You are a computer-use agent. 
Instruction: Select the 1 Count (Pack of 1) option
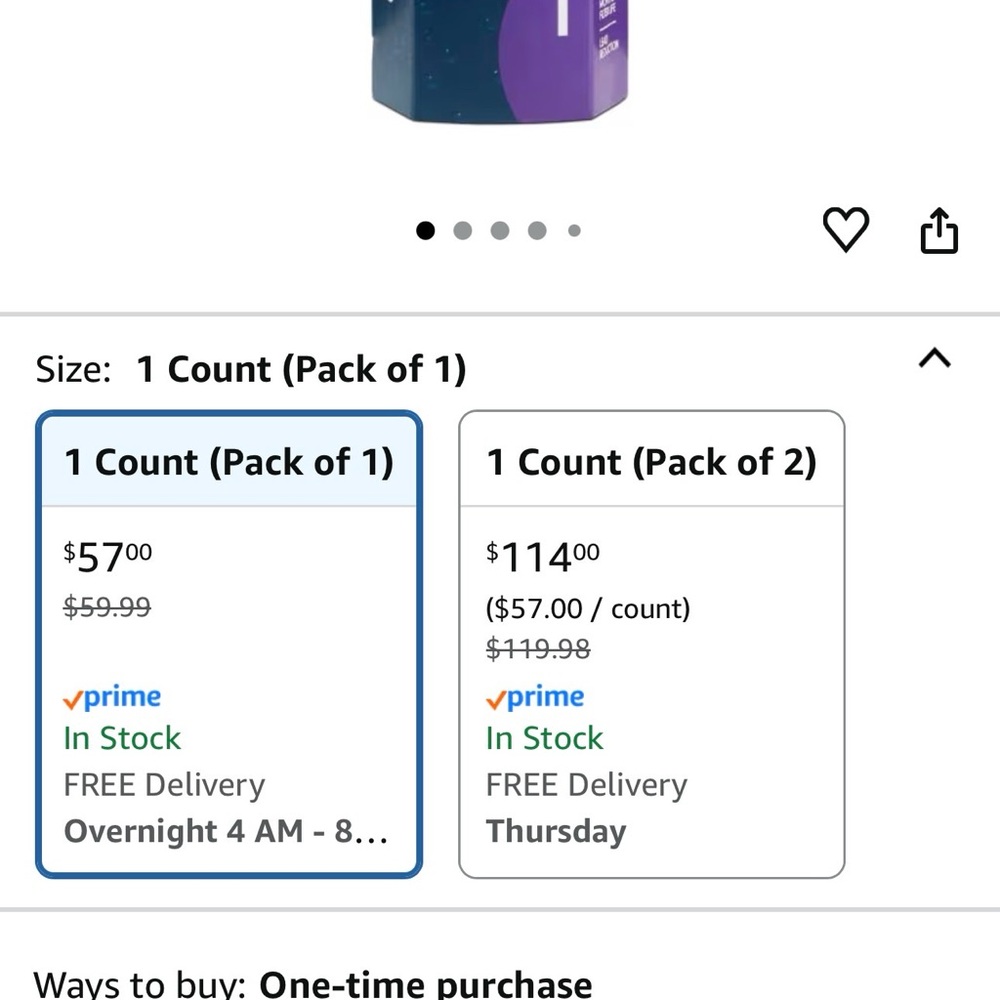click(229, 644)
